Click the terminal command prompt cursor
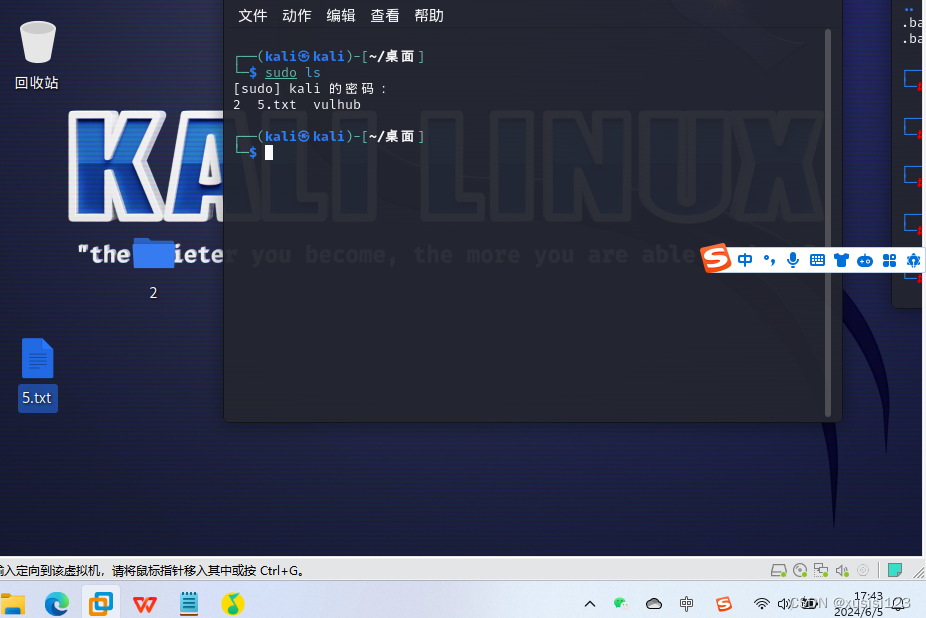Screen dimensions: 926x618 click(269, 152)
